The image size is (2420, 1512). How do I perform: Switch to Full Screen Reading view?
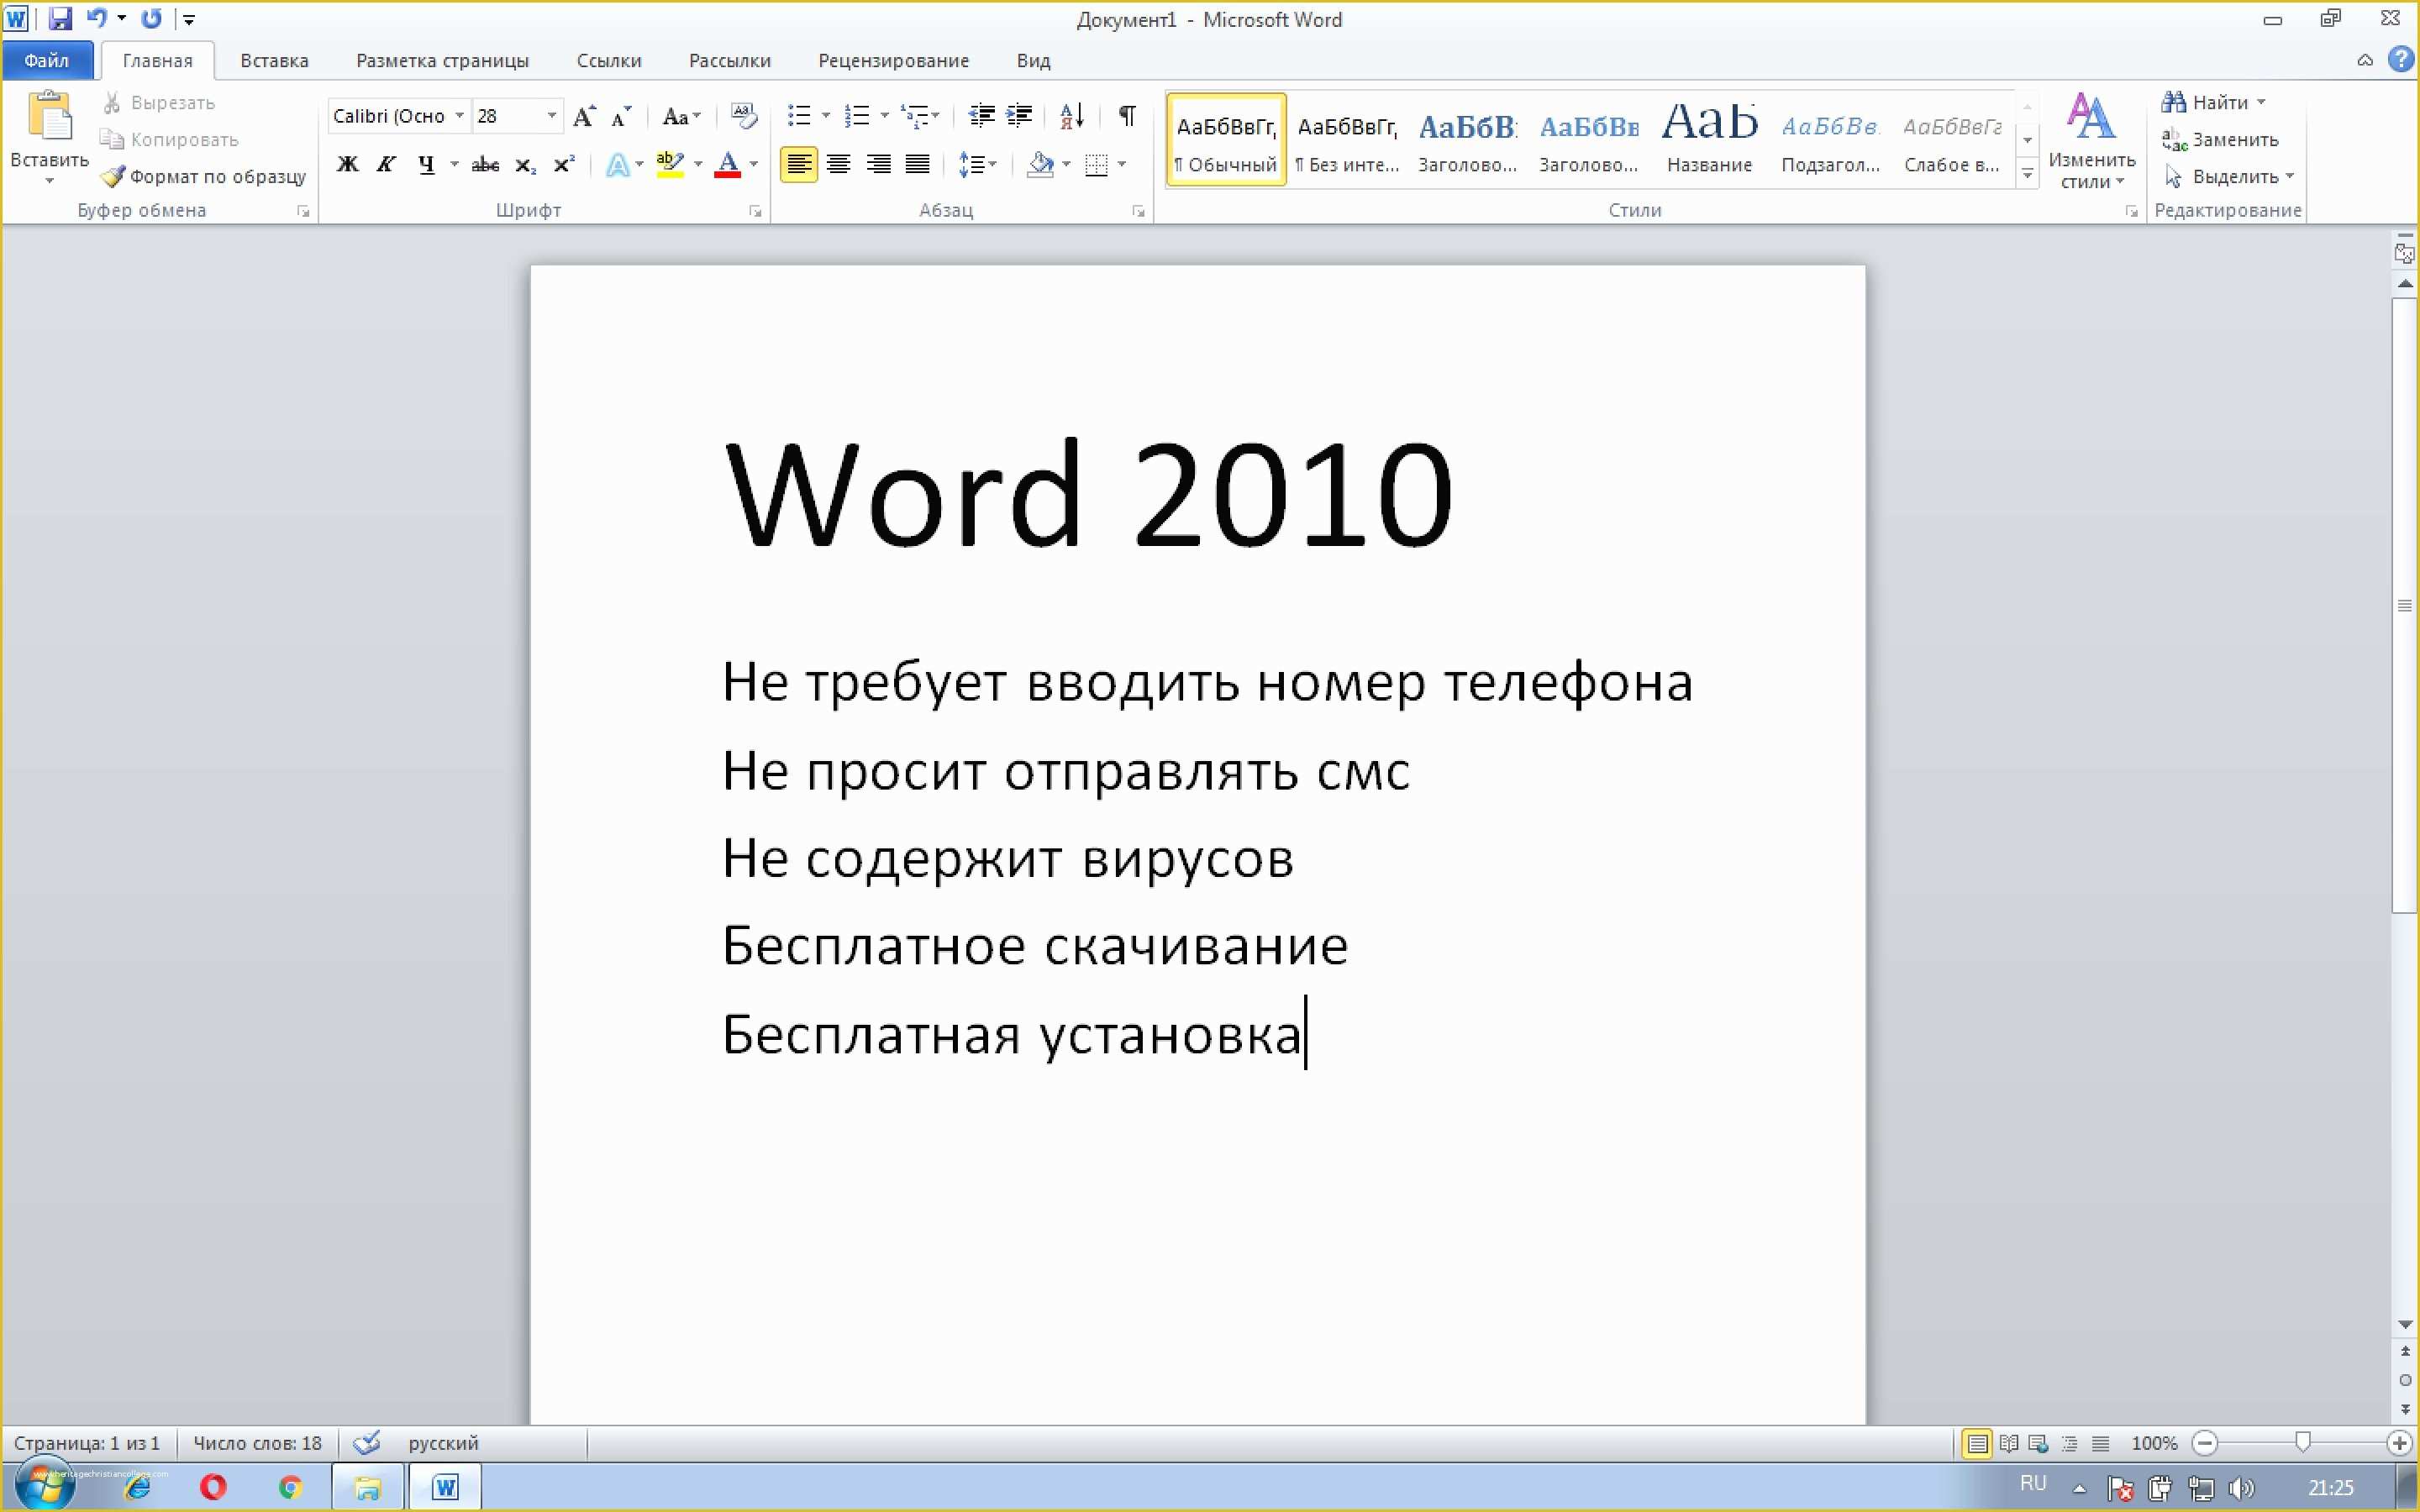click(x=2008, y=1443)
